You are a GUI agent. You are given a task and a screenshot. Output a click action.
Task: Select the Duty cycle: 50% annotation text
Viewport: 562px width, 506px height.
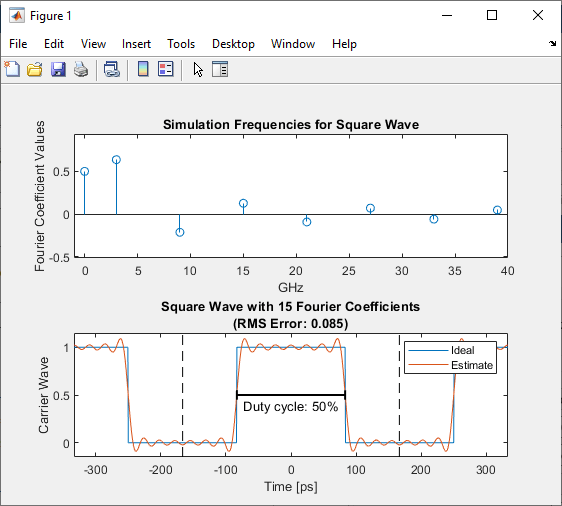point(290,407)
